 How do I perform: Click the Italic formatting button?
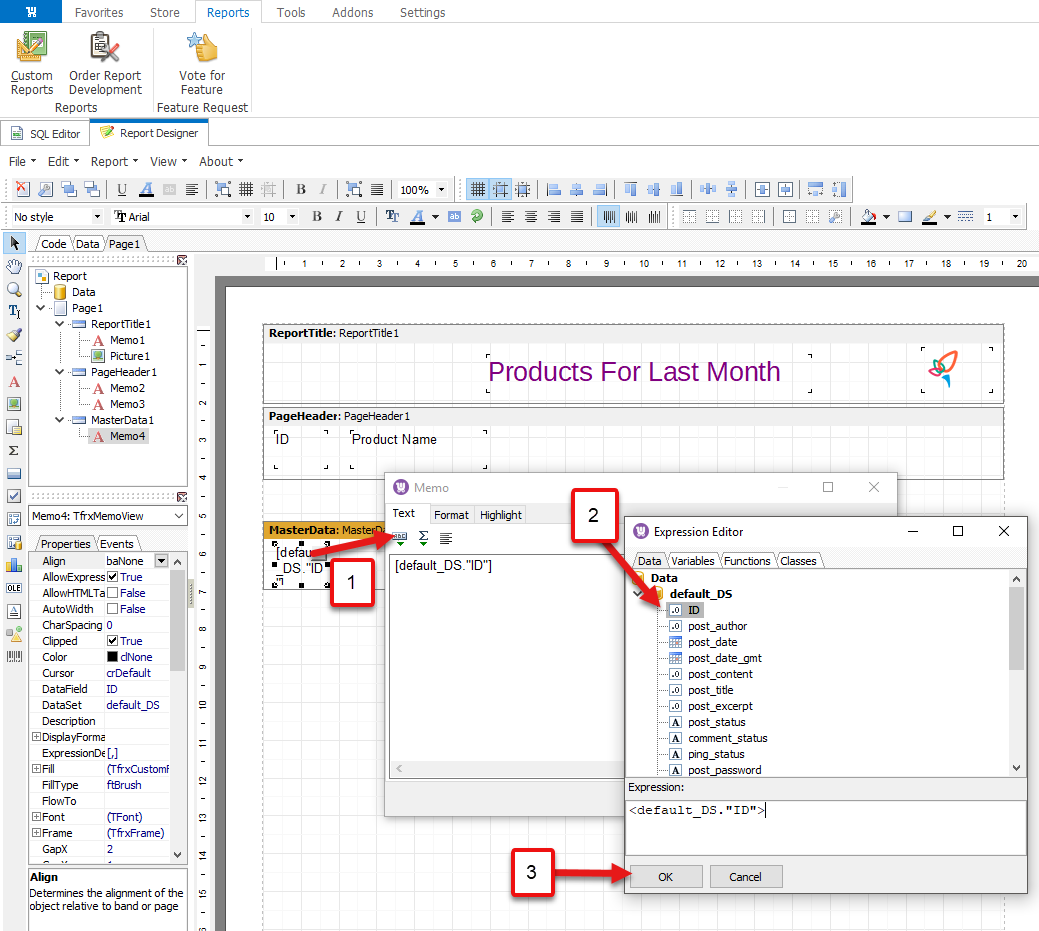[339, 217]
